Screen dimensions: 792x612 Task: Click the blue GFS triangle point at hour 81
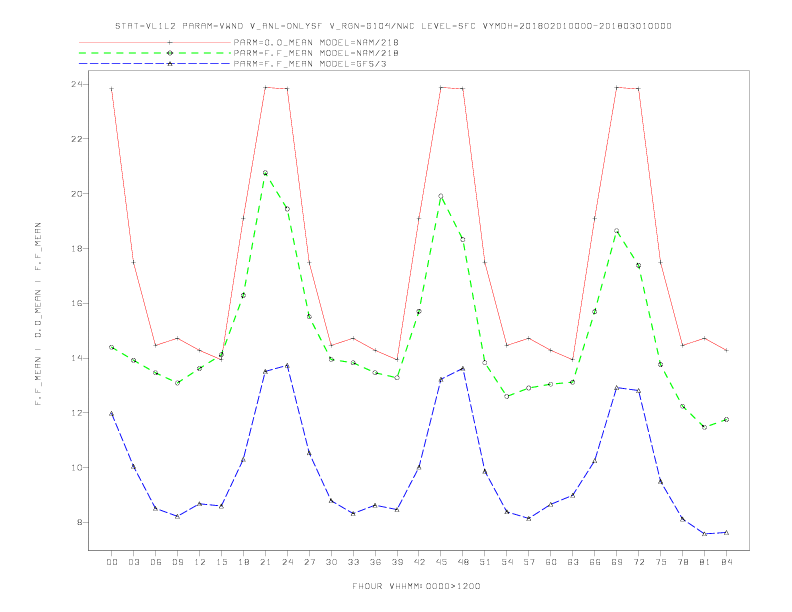click(705, 534)
